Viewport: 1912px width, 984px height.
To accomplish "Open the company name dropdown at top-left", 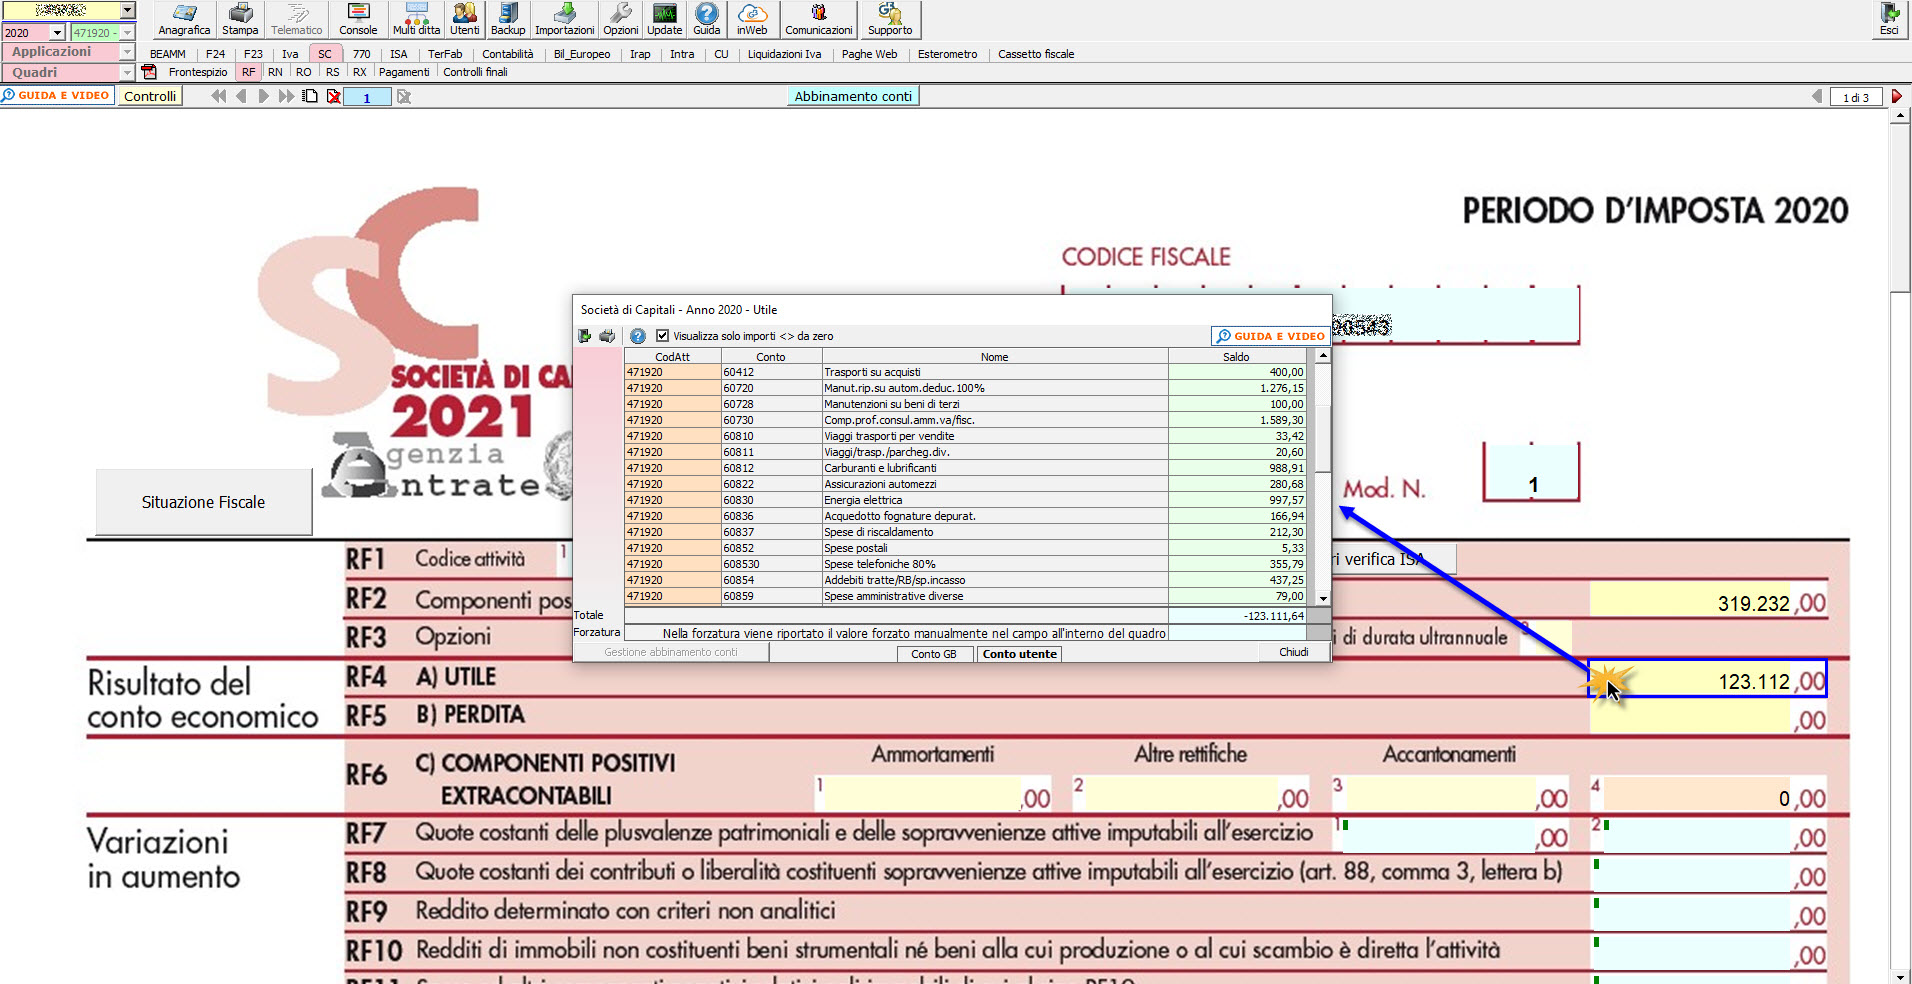I will coord(127,10).
